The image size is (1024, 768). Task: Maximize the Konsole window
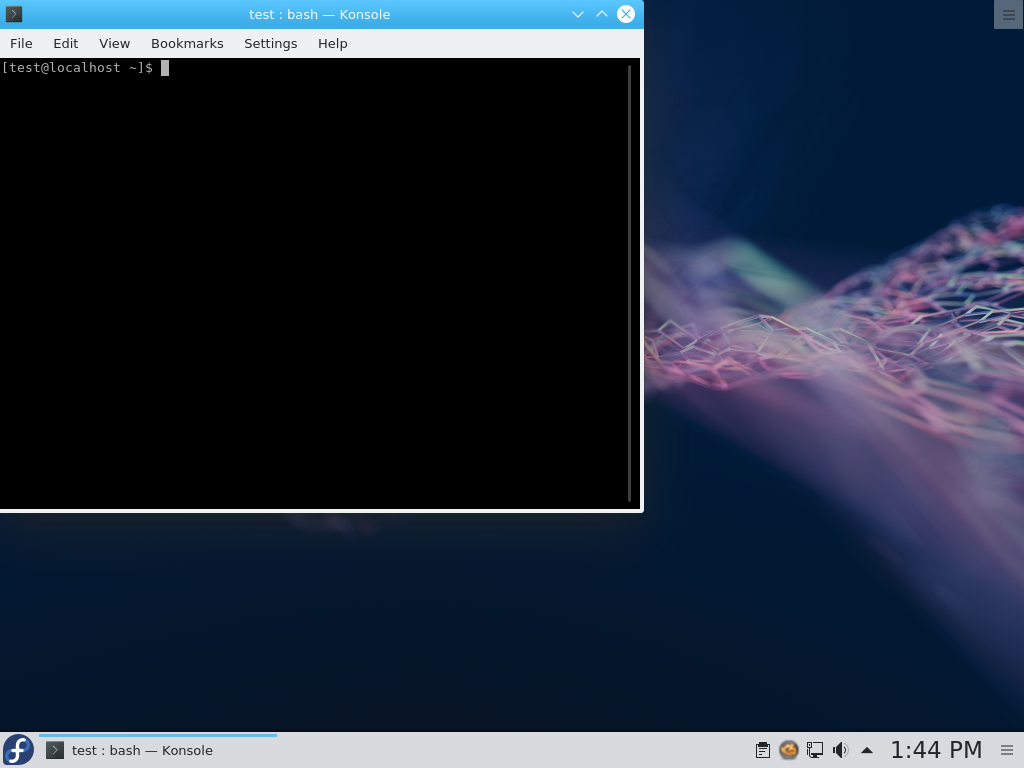[601, 14]
